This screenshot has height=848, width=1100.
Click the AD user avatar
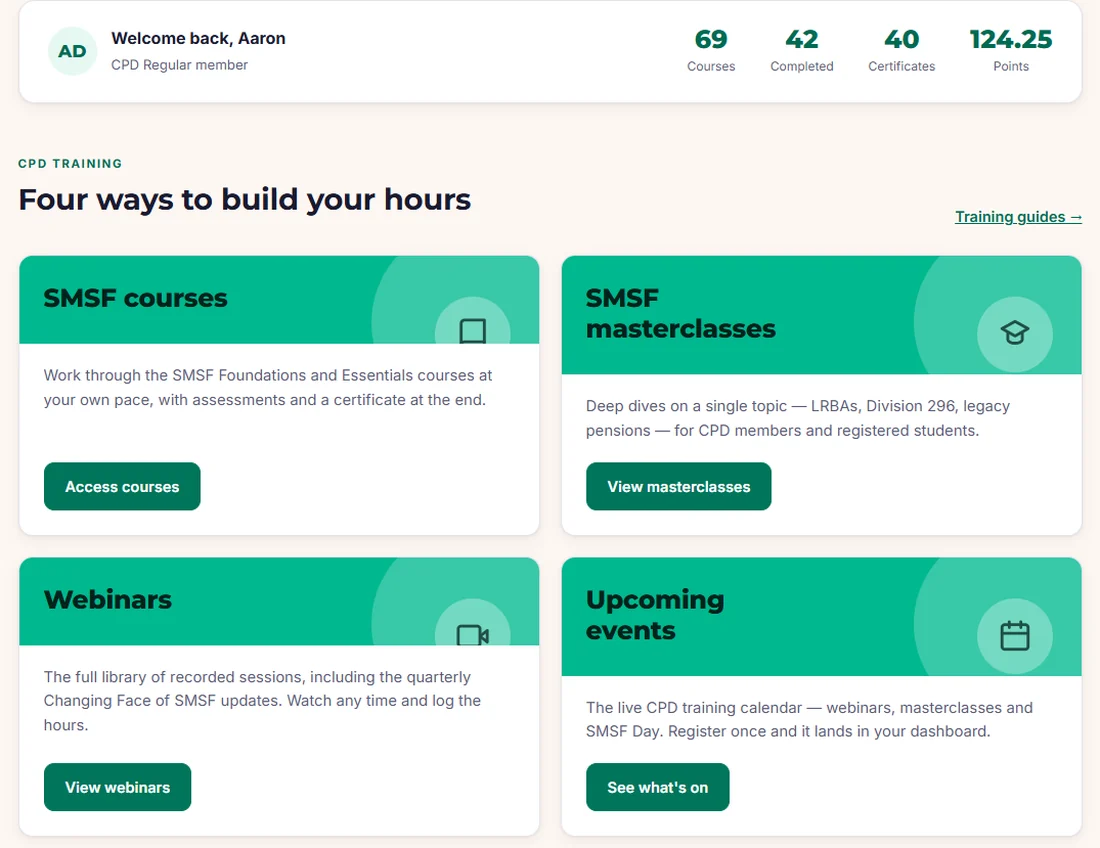pyautogui.click(x=72, y=51)
